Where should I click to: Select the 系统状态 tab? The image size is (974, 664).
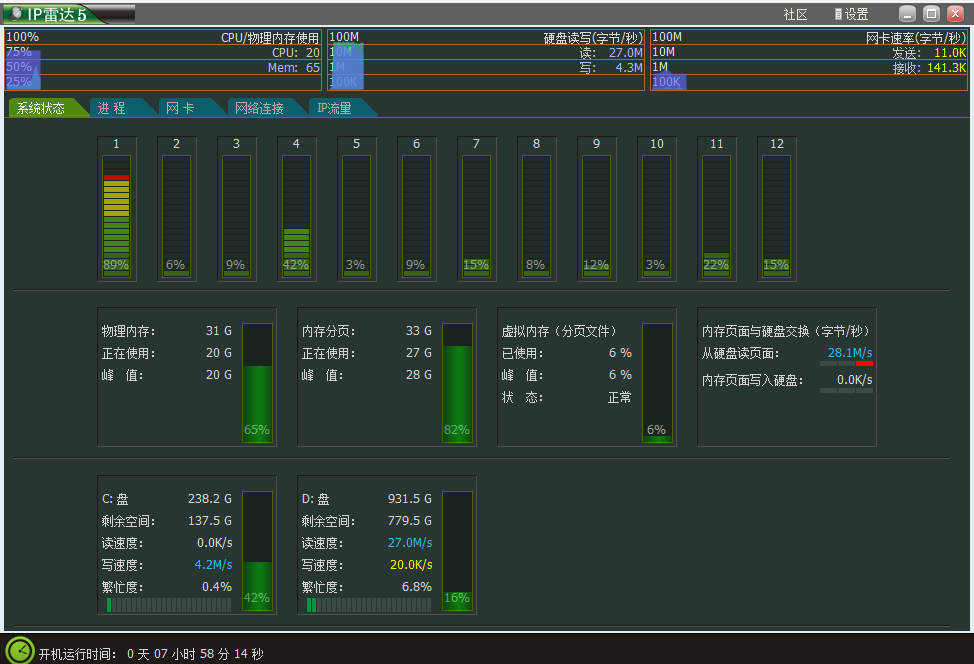pos(42,108)
